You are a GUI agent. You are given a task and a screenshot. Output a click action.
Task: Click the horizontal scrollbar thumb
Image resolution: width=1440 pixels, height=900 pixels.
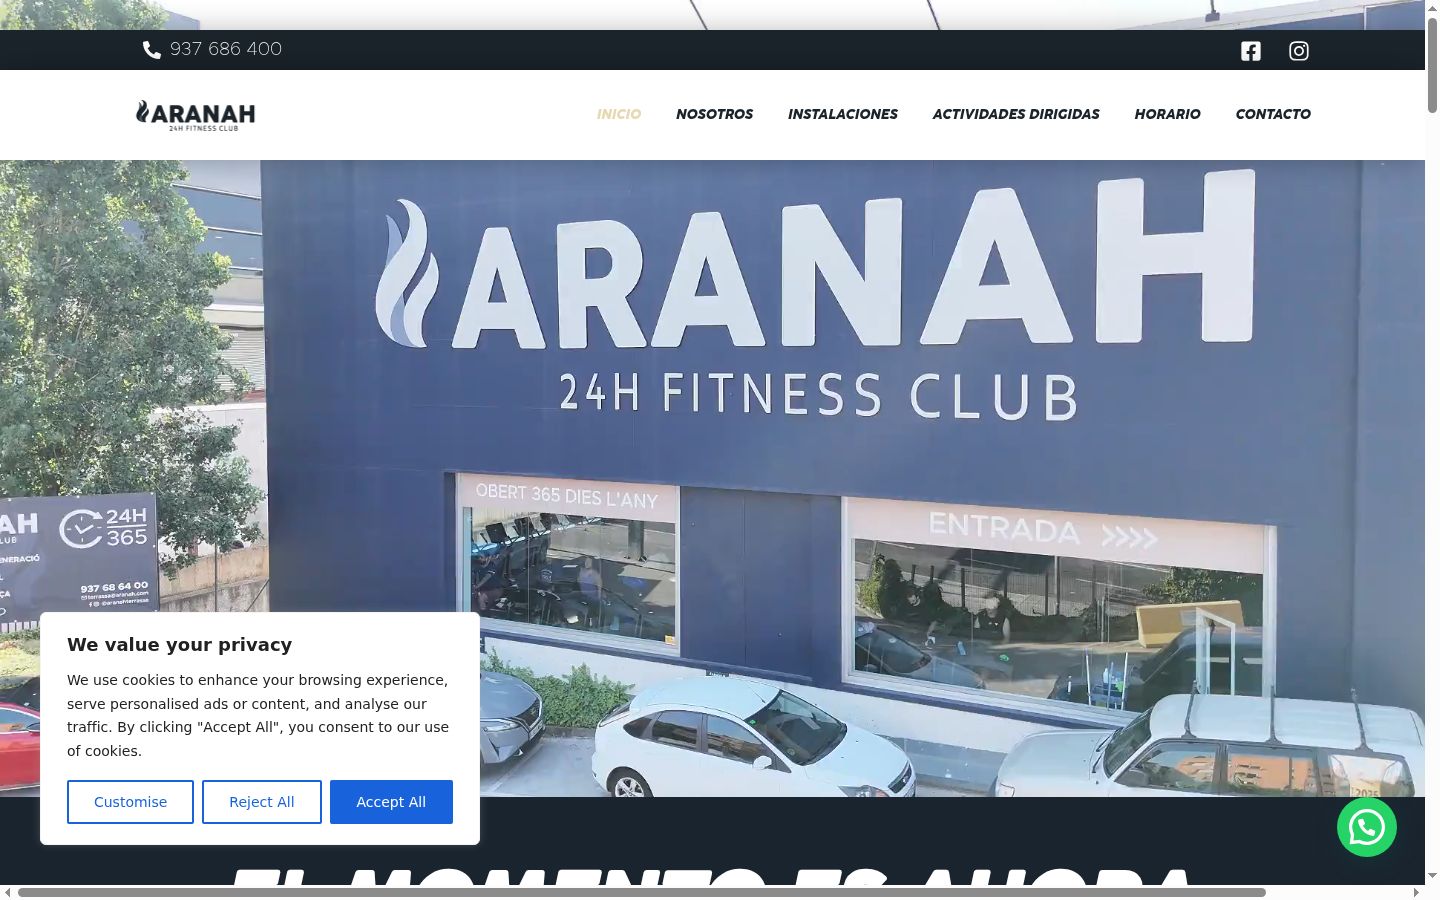[x=642, y=892]
